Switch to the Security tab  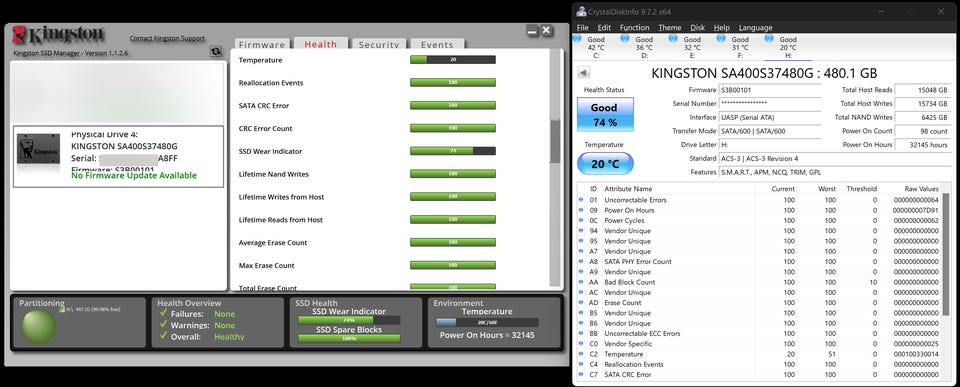(379, 44)
